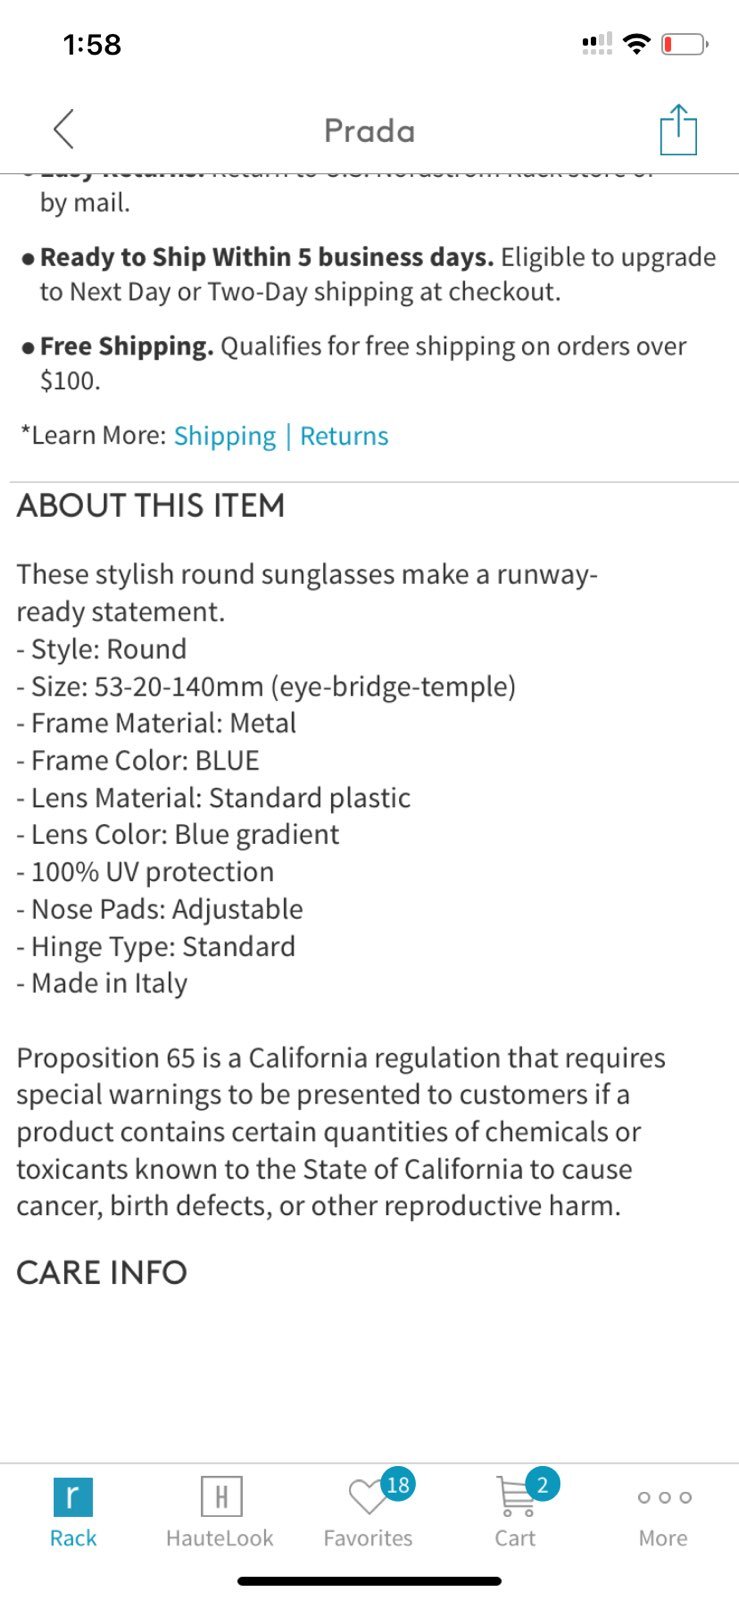Open the Favorites heart icon
This screenshot has height=1600, width=739.
click(367, 1498)
